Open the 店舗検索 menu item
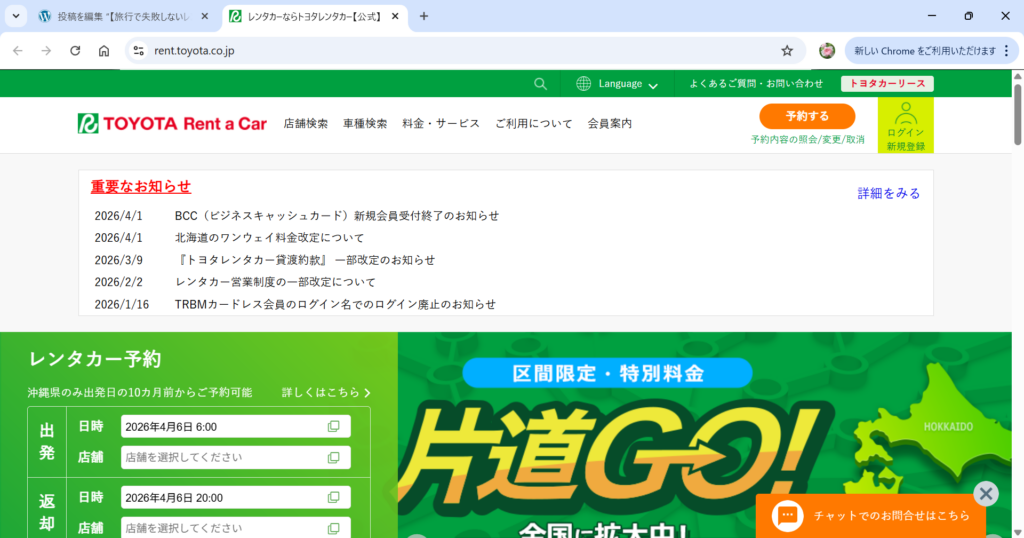The width and height of the screenshot is (1024, 538). pyautogui.click(x=305, y=124)
